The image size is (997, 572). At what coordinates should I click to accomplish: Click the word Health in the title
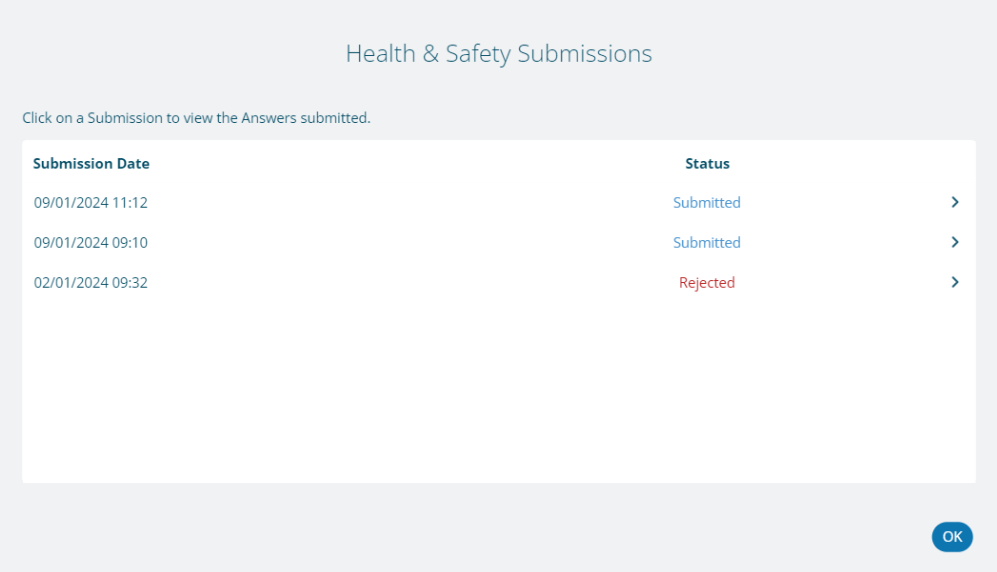click(x=380, y=54)
